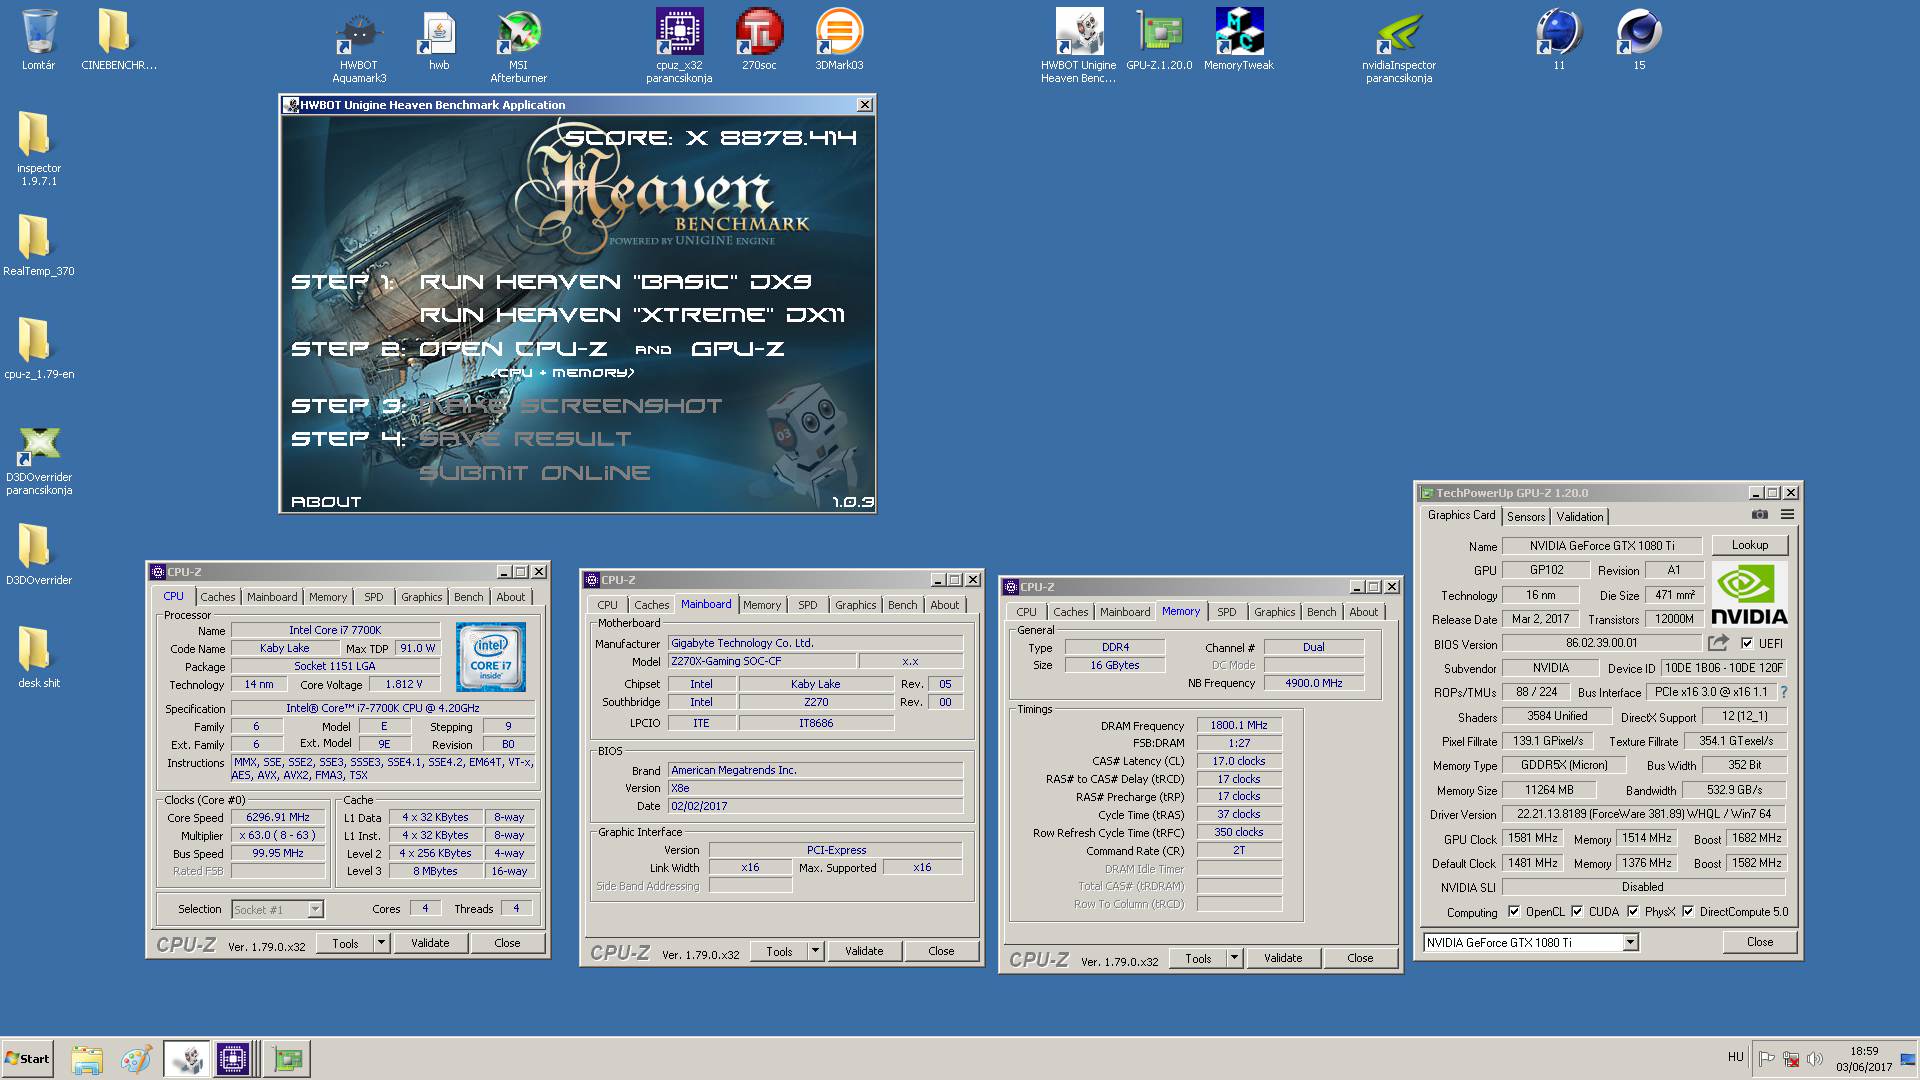Viewport: 1920px width, 1080px height.
Task: Open the Paint icon in the taskbar
Action: 136,1059
